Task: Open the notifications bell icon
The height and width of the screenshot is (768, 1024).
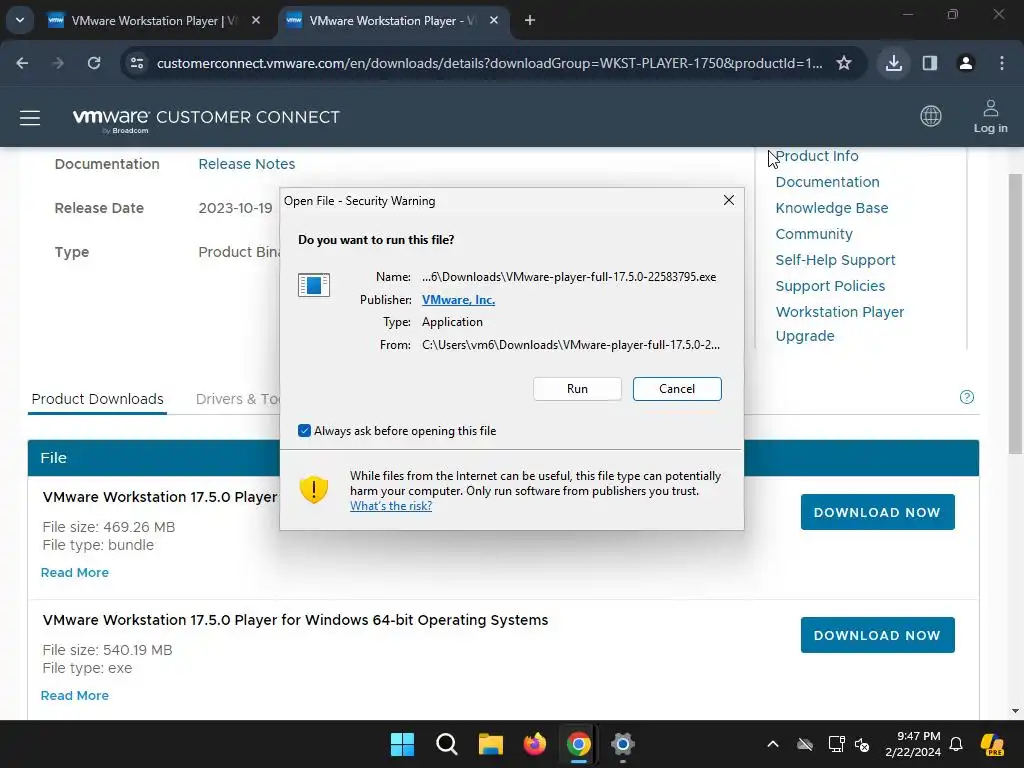Action: (956, 744)
